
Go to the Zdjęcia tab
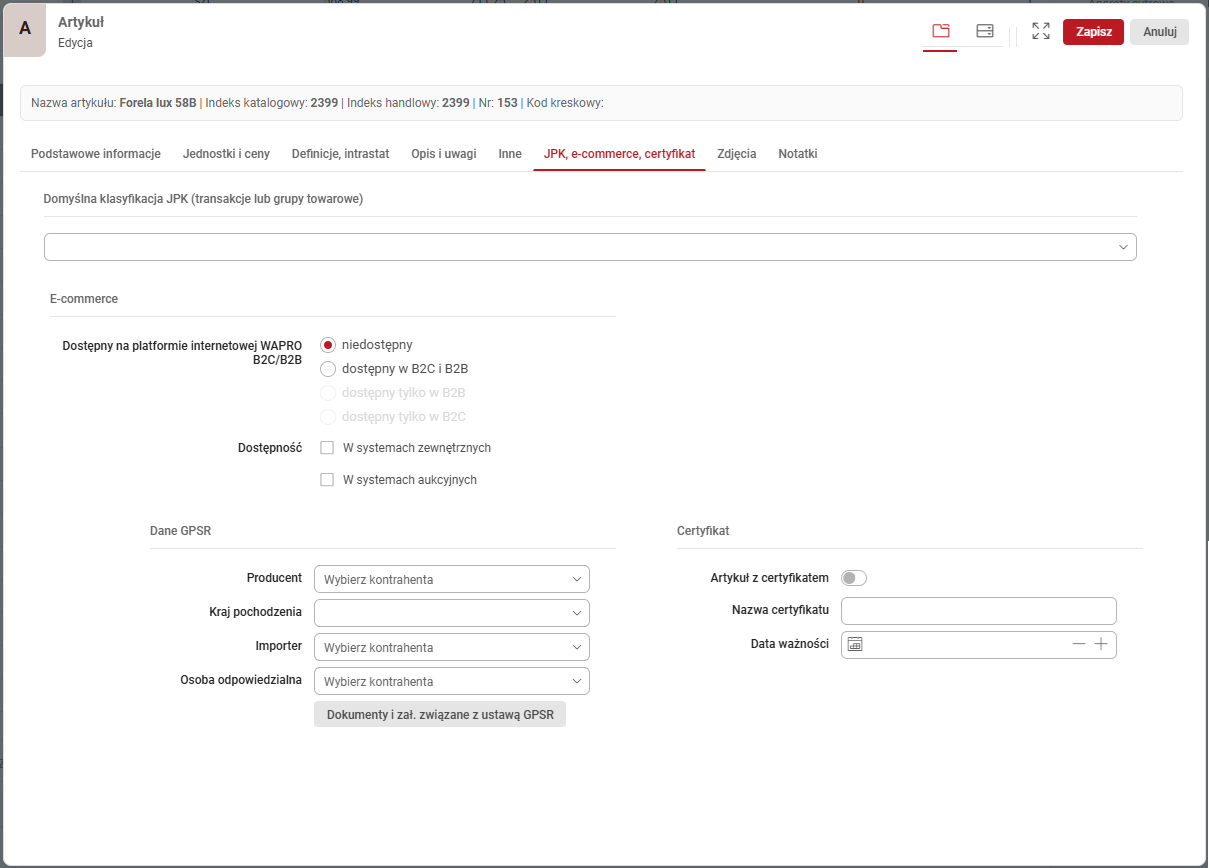click(736, 154)
